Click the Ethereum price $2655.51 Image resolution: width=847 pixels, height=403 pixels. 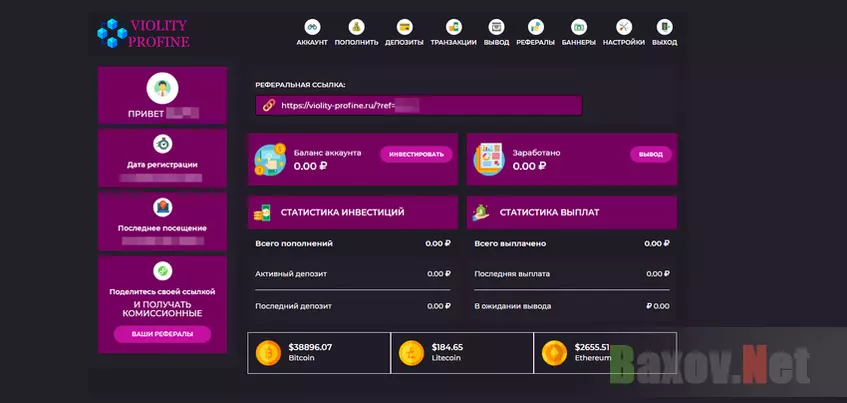tap(592, 347)
